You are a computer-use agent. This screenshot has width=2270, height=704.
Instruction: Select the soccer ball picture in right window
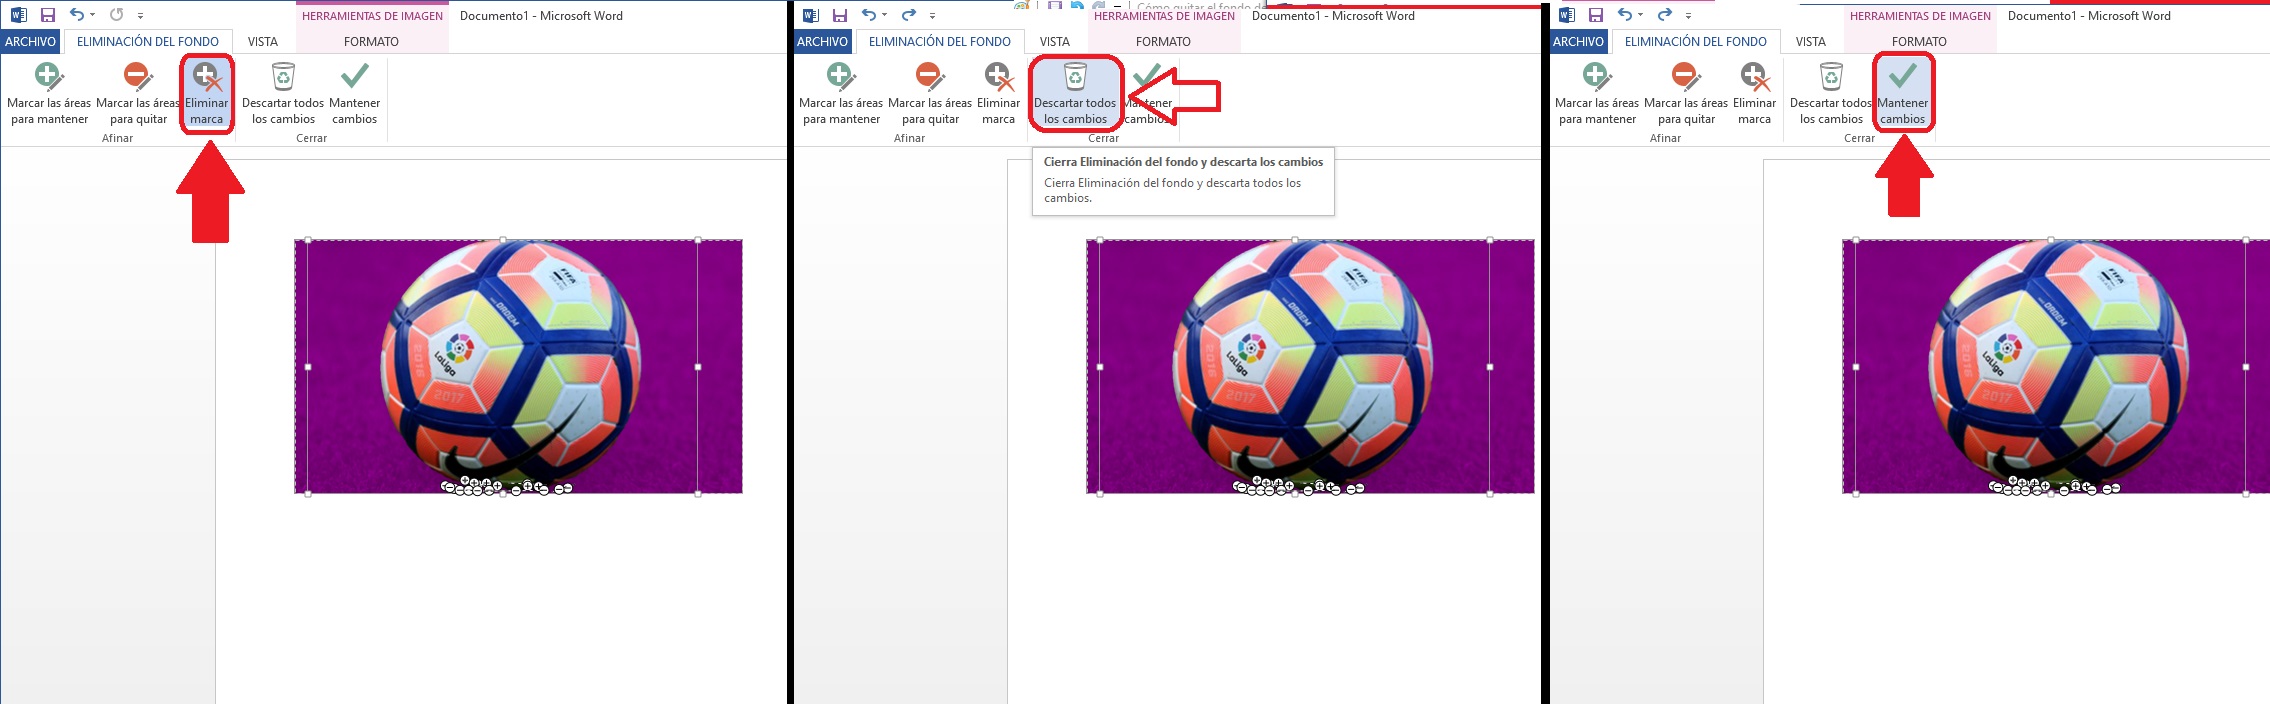click(x=2056, y=366)
